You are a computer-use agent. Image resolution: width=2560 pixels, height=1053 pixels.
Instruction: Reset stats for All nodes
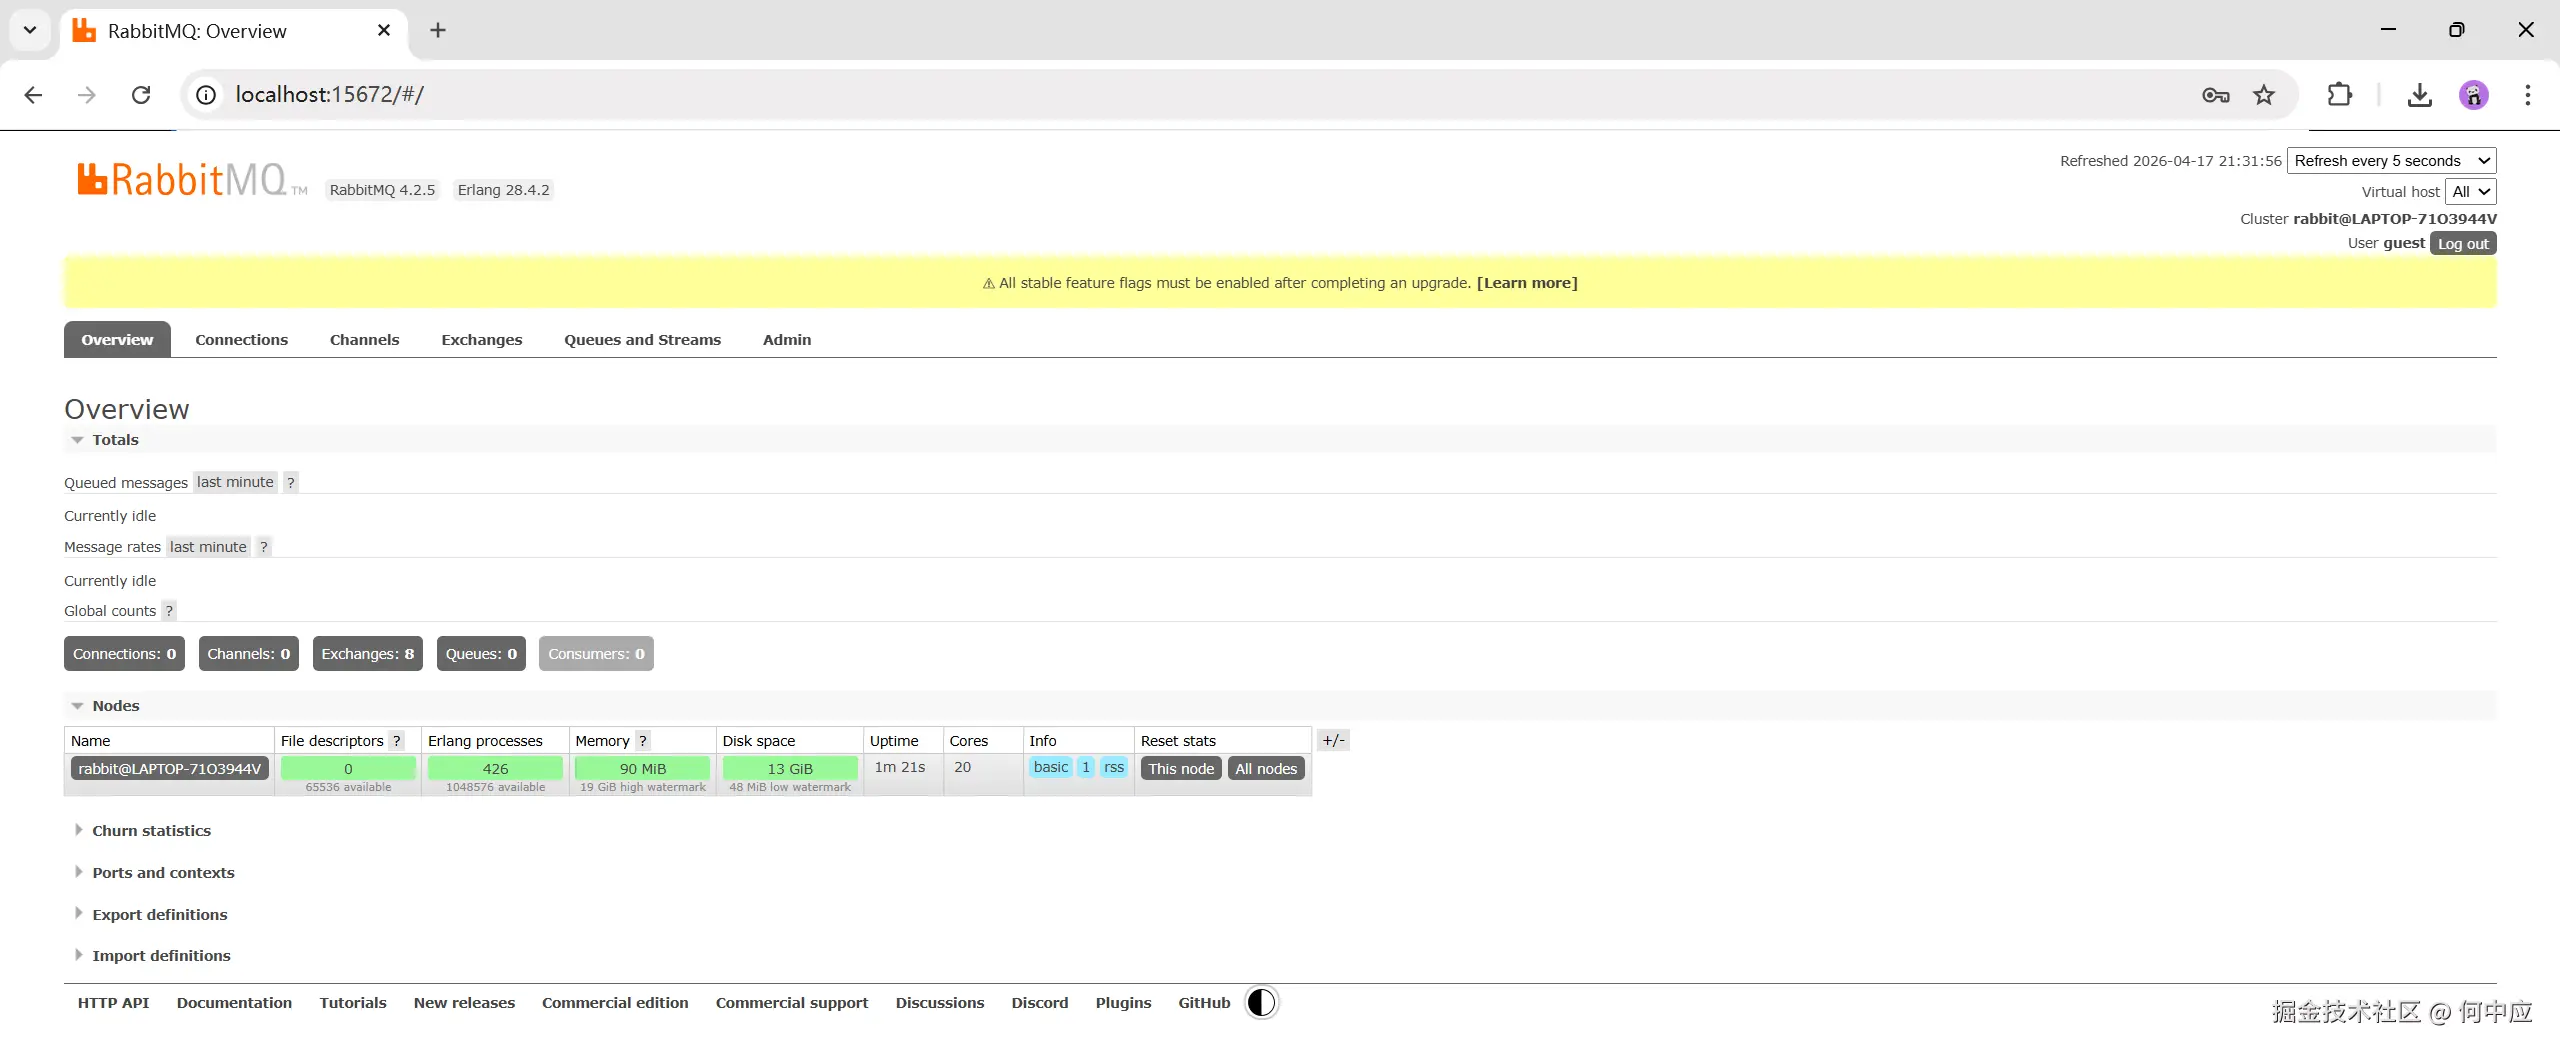coord(1266,769)
